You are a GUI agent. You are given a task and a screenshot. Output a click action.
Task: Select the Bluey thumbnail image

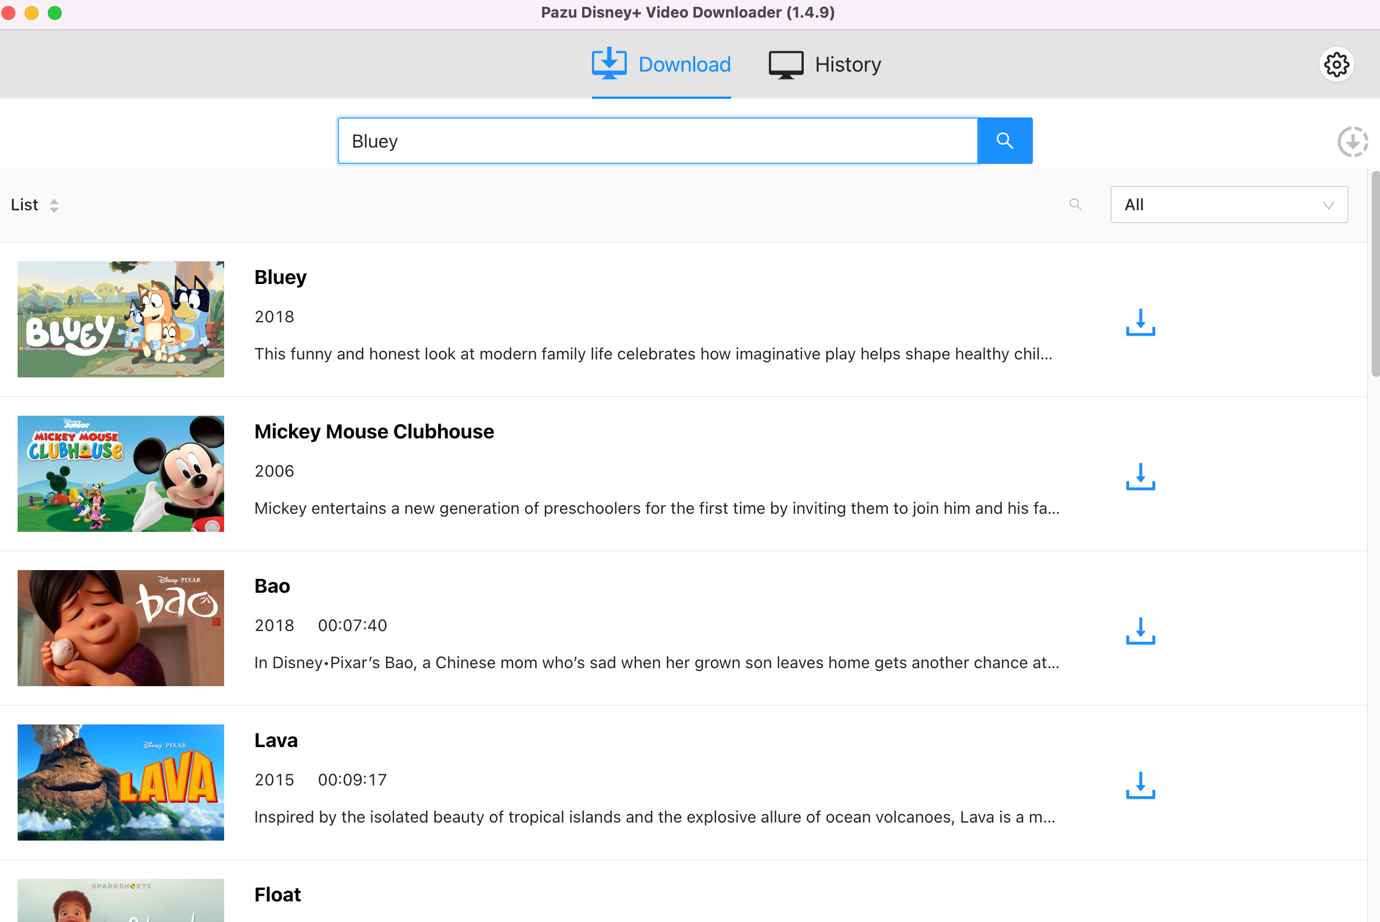coord(121,319)
